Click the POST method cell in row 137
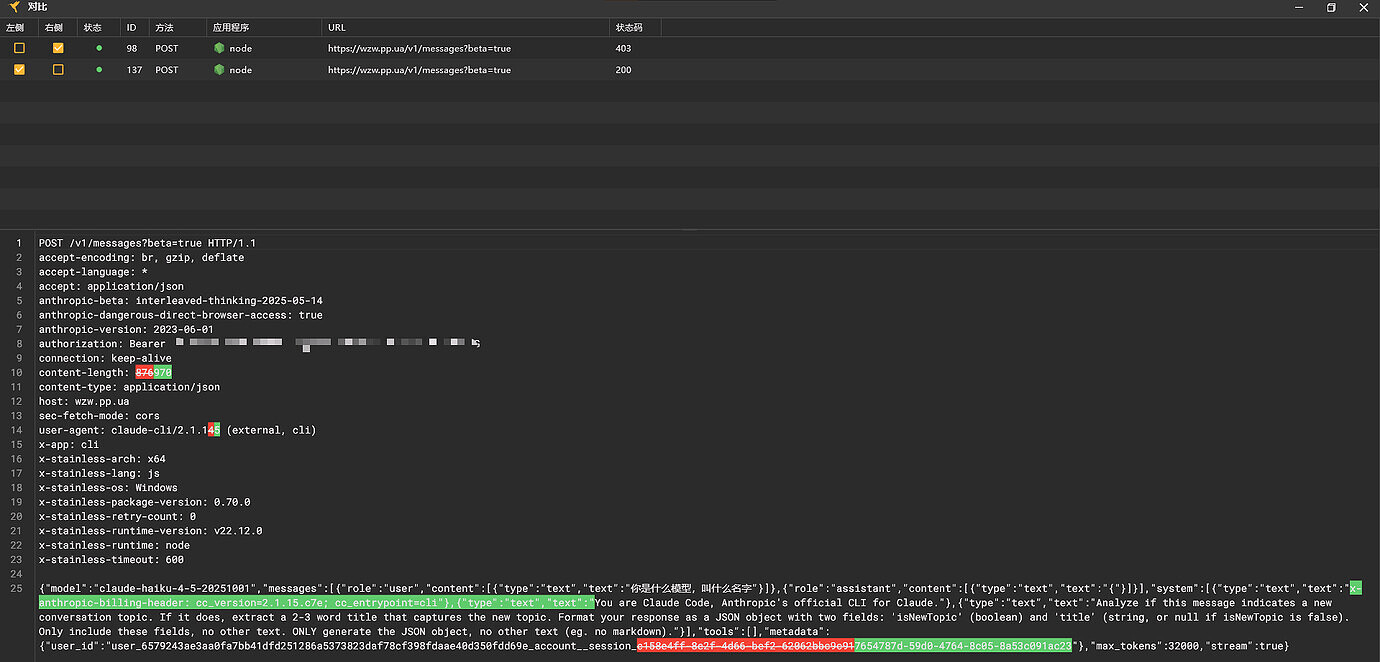This screenshot has width=1380, height=662. point(167,70)
